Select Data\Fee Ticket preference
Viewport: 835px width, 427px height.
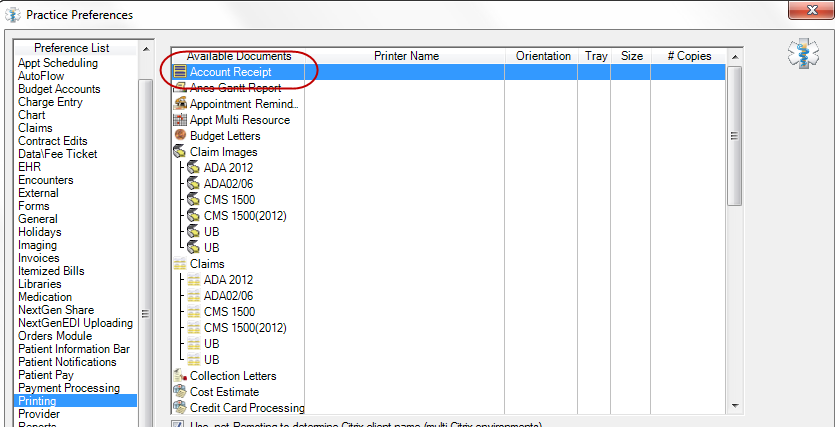[58, 154]
